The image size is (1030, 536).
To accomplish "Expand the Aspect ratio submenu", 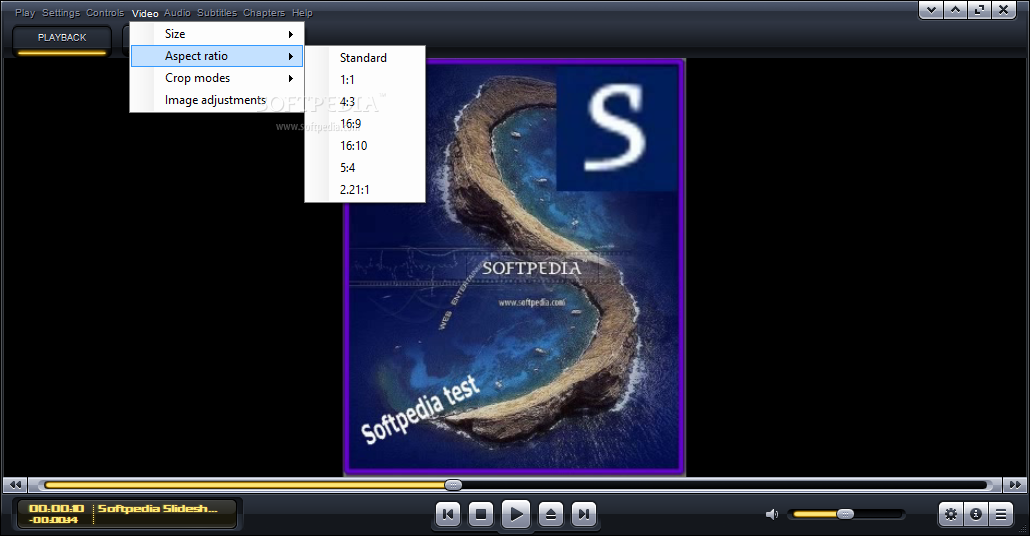I will [217, 56].
